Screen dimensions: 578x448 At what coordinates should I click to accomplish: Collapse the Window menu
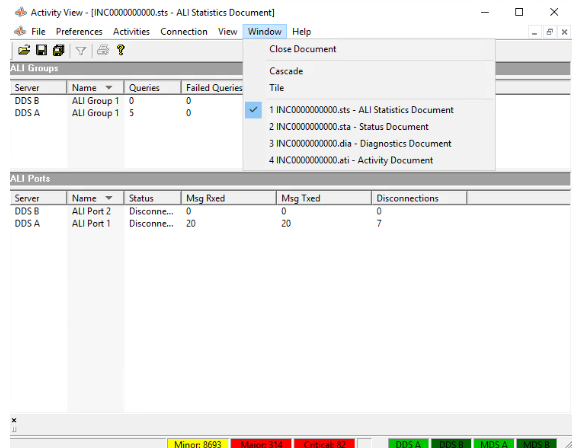(x=265, y=32)
